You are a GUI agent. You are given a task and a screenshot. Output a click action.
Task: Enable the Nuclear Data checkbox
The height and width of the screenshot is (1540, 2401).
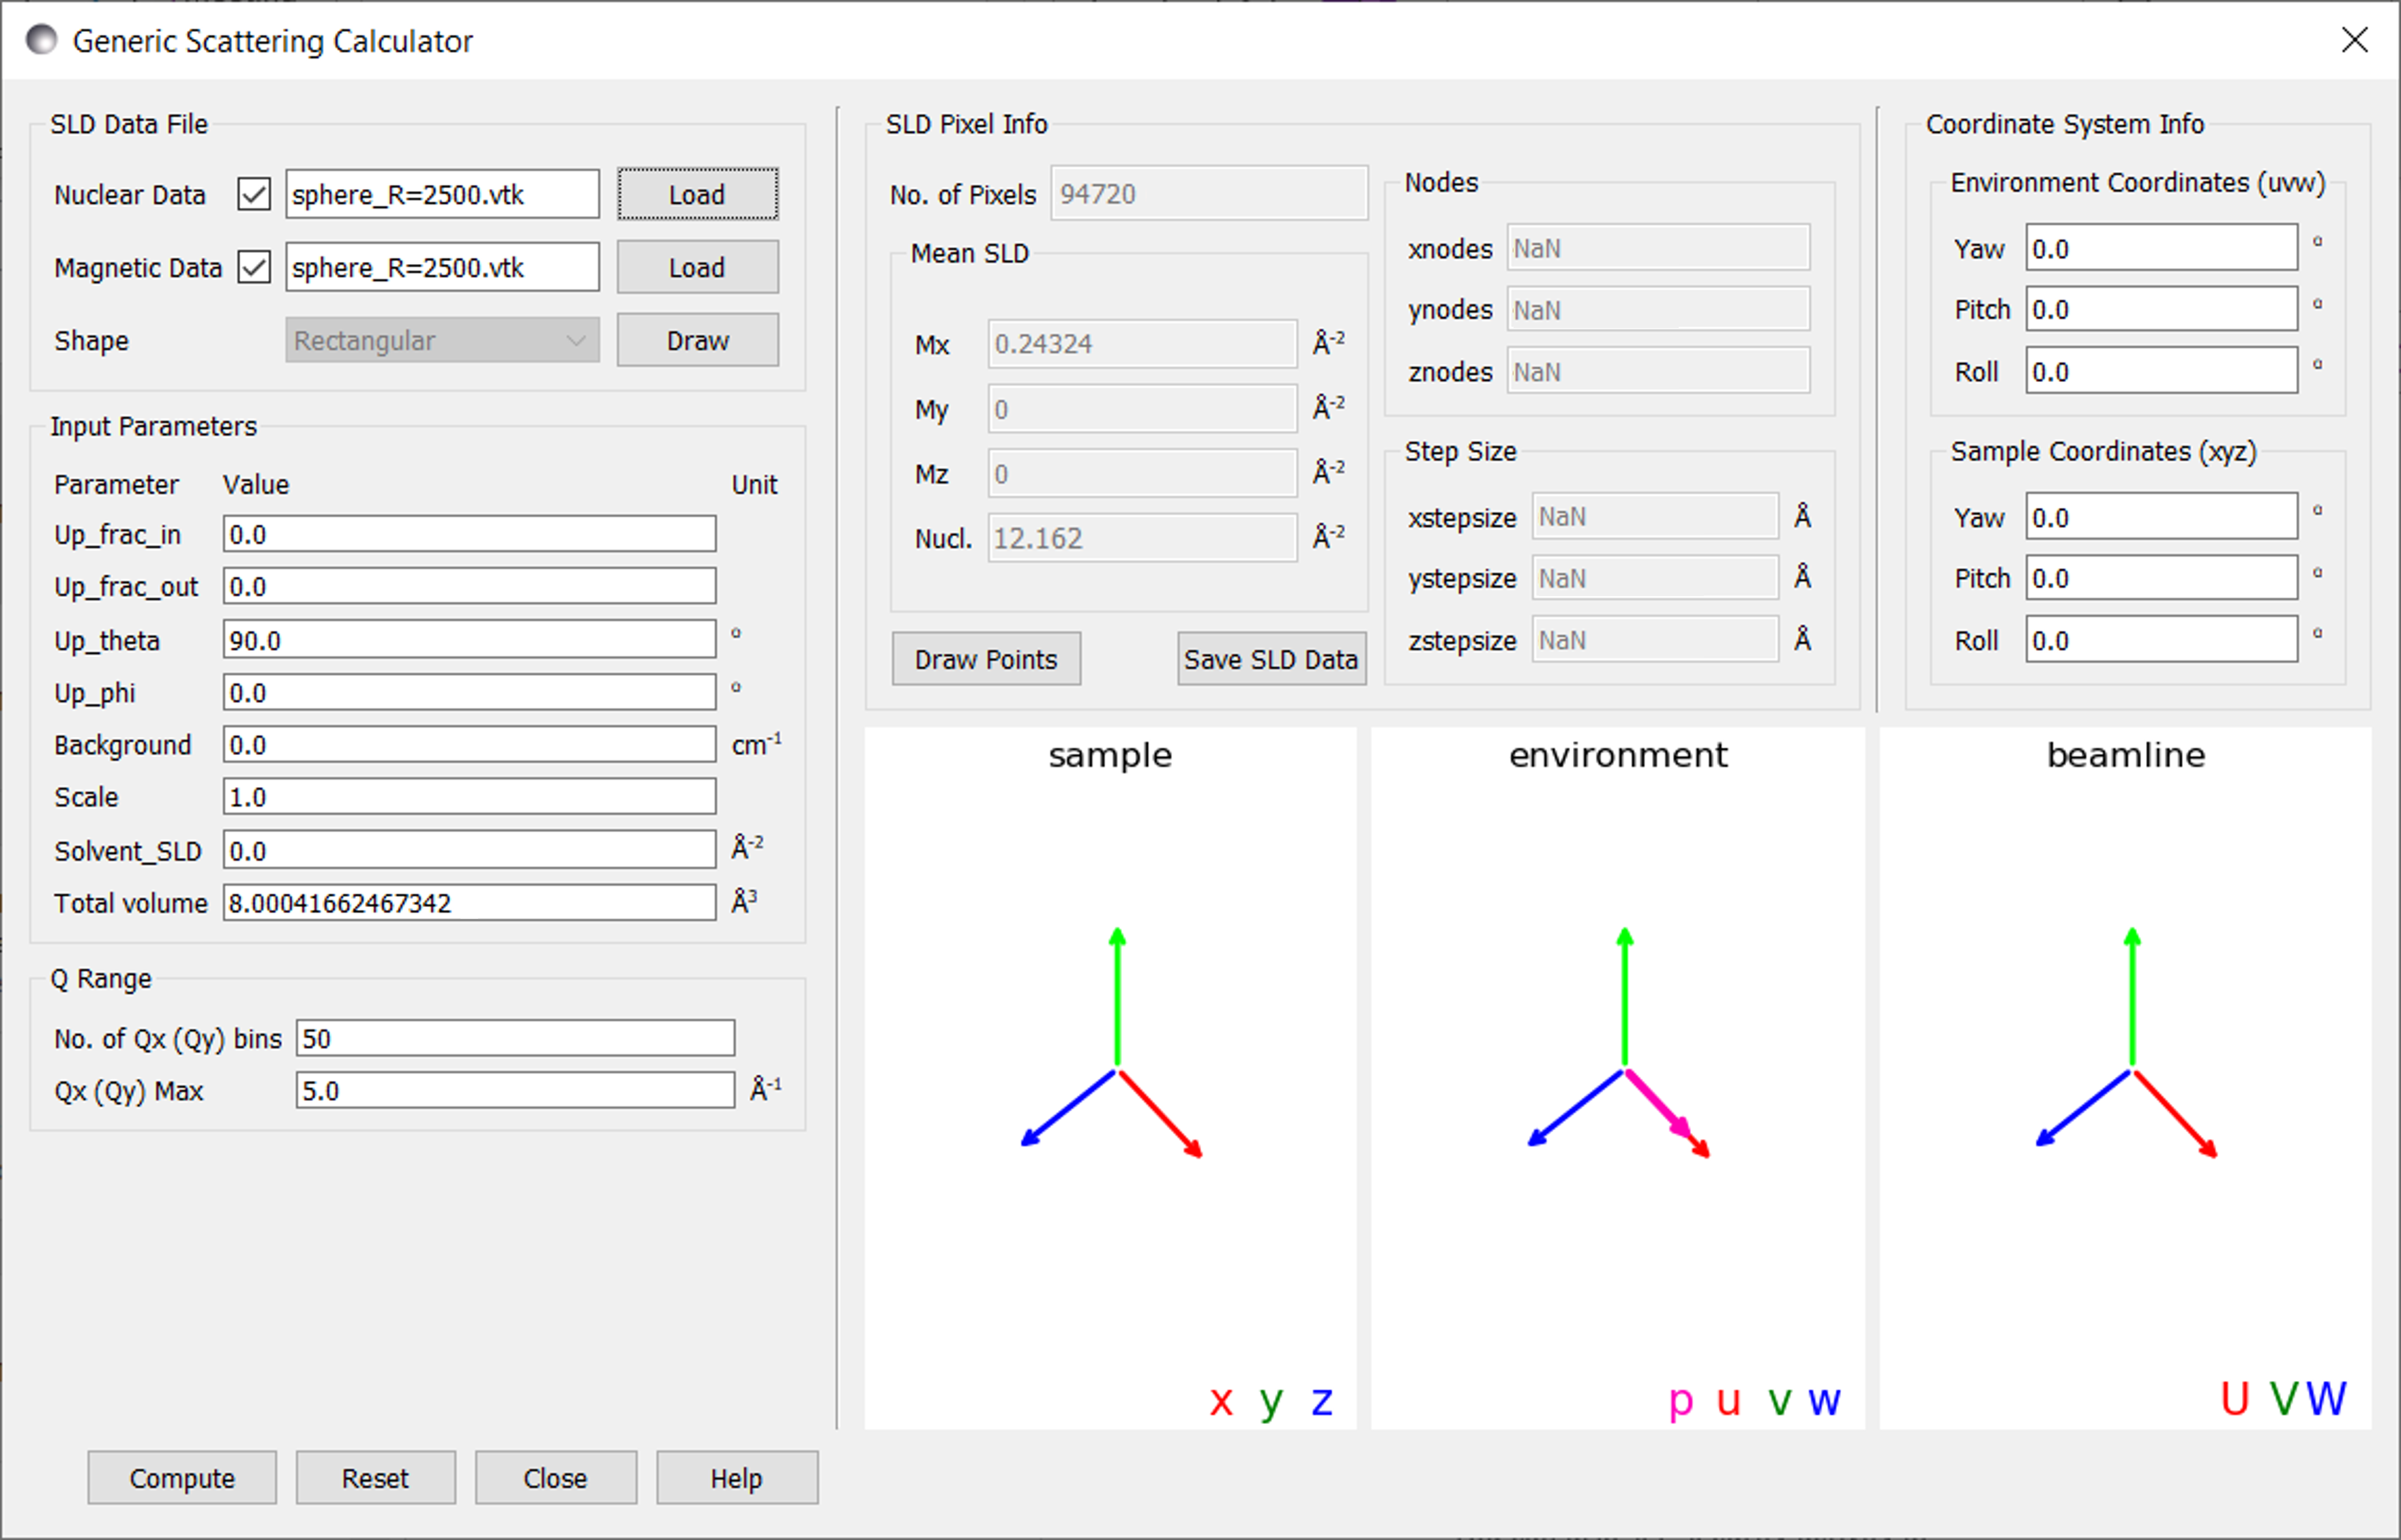(253, 194)
